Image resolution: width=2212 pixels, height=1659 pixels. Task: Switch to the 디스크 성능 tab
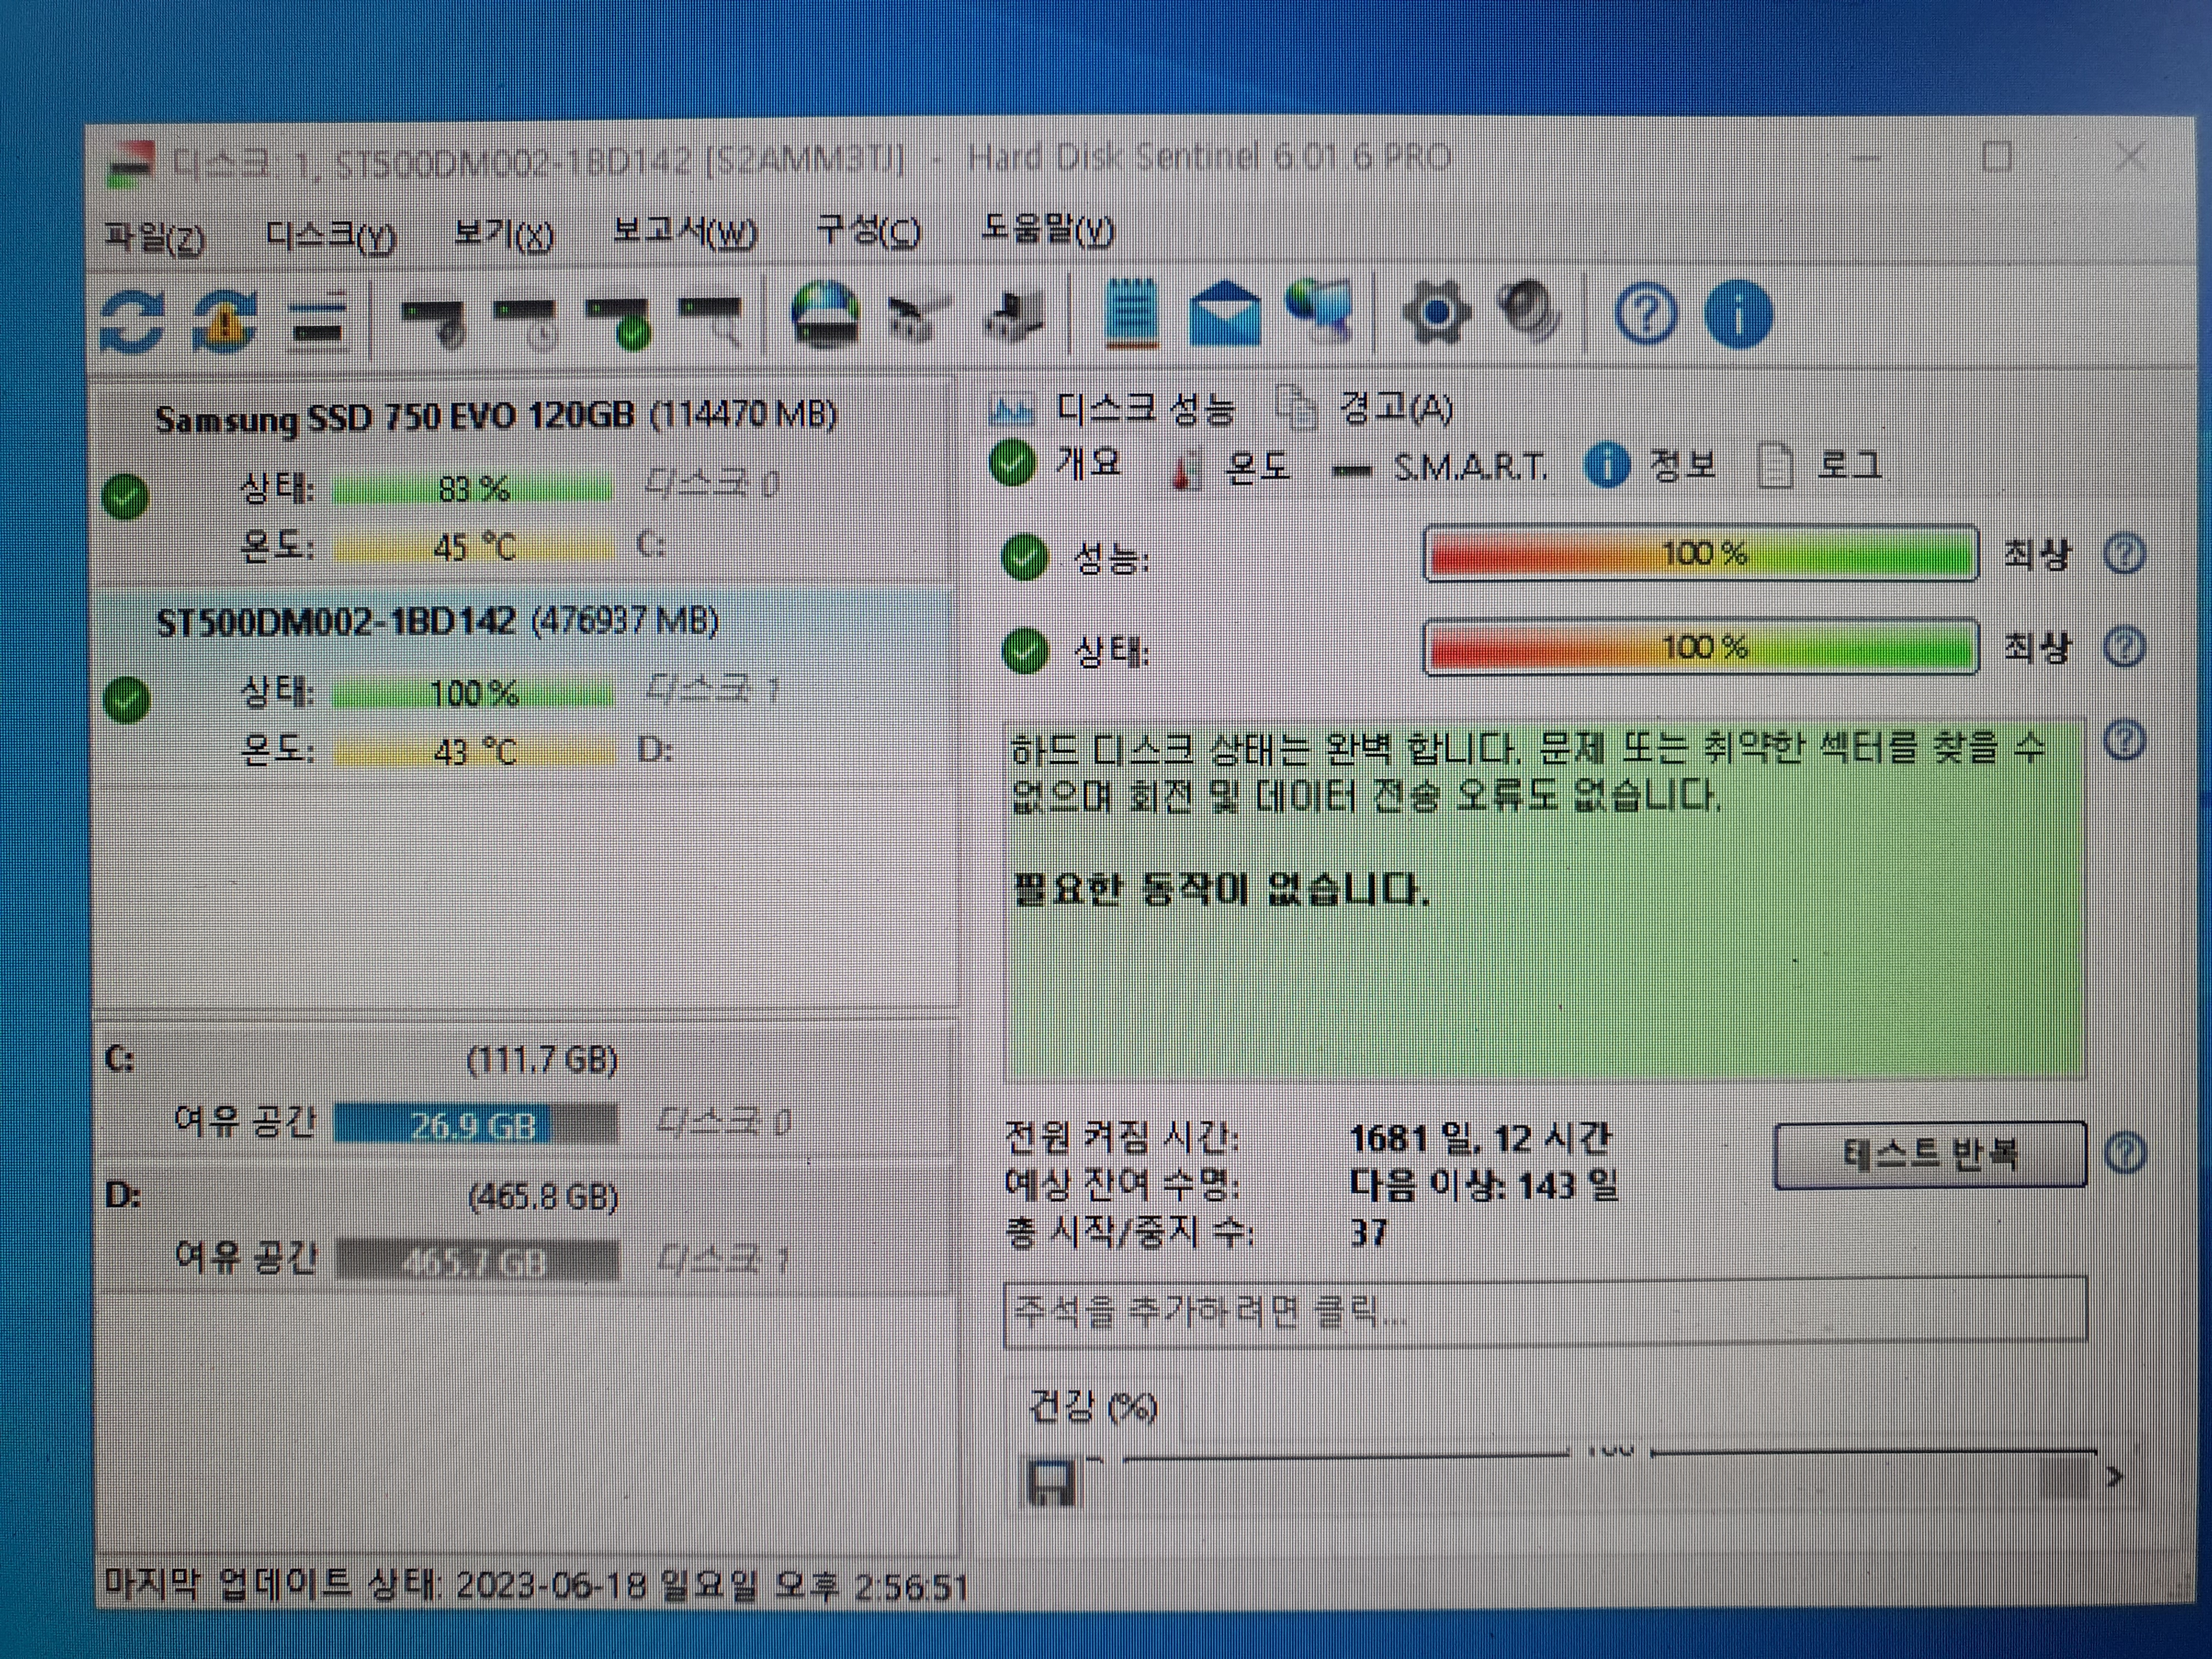point(1111,408)
